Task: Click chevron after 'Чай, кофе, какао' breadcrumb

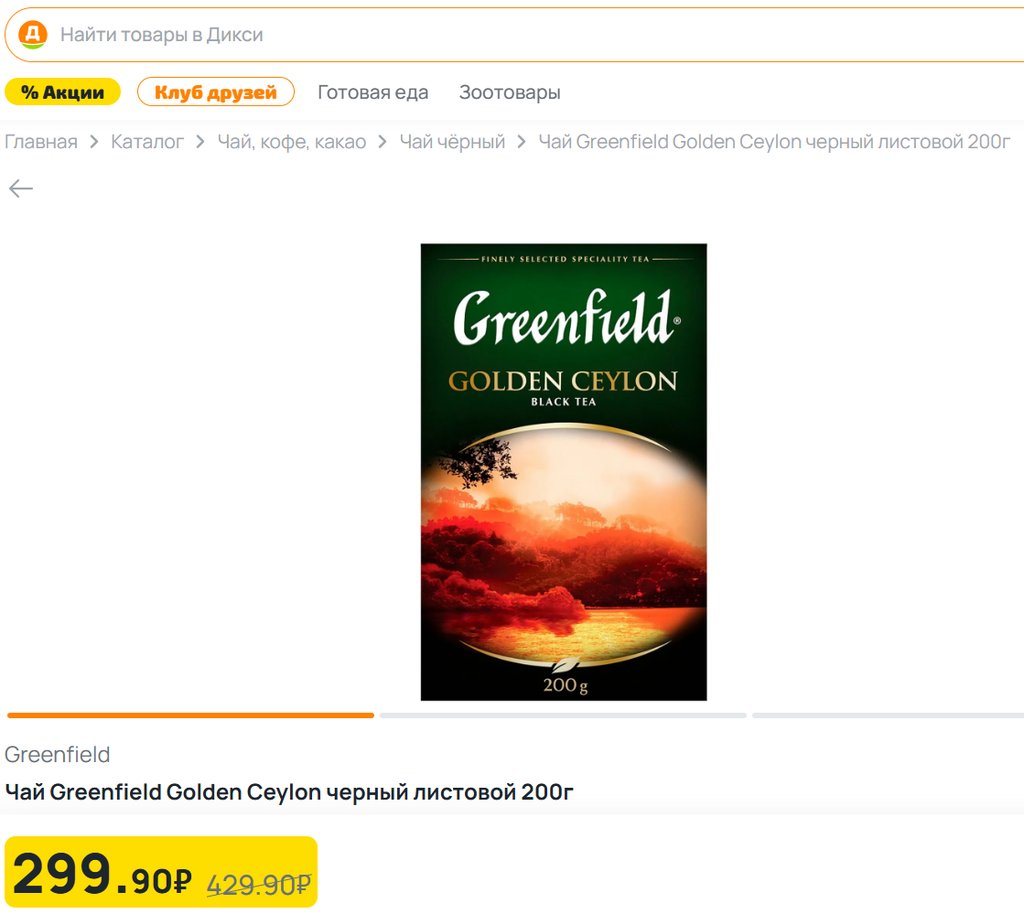Action: point(382,142)
